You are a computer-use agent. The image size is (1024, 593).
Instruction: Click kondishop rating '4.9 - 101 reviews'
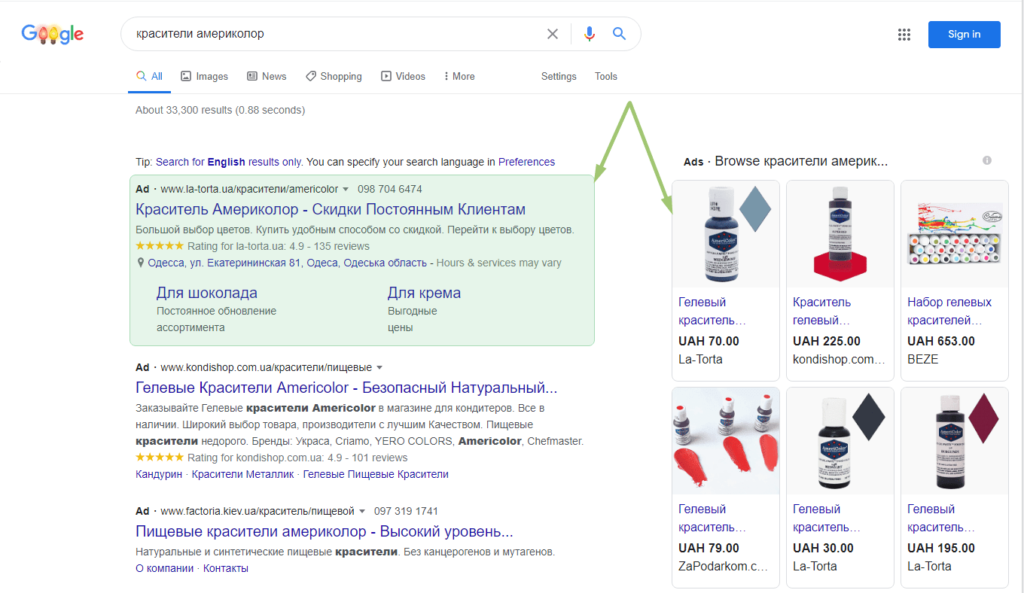[x=367, y=458]
